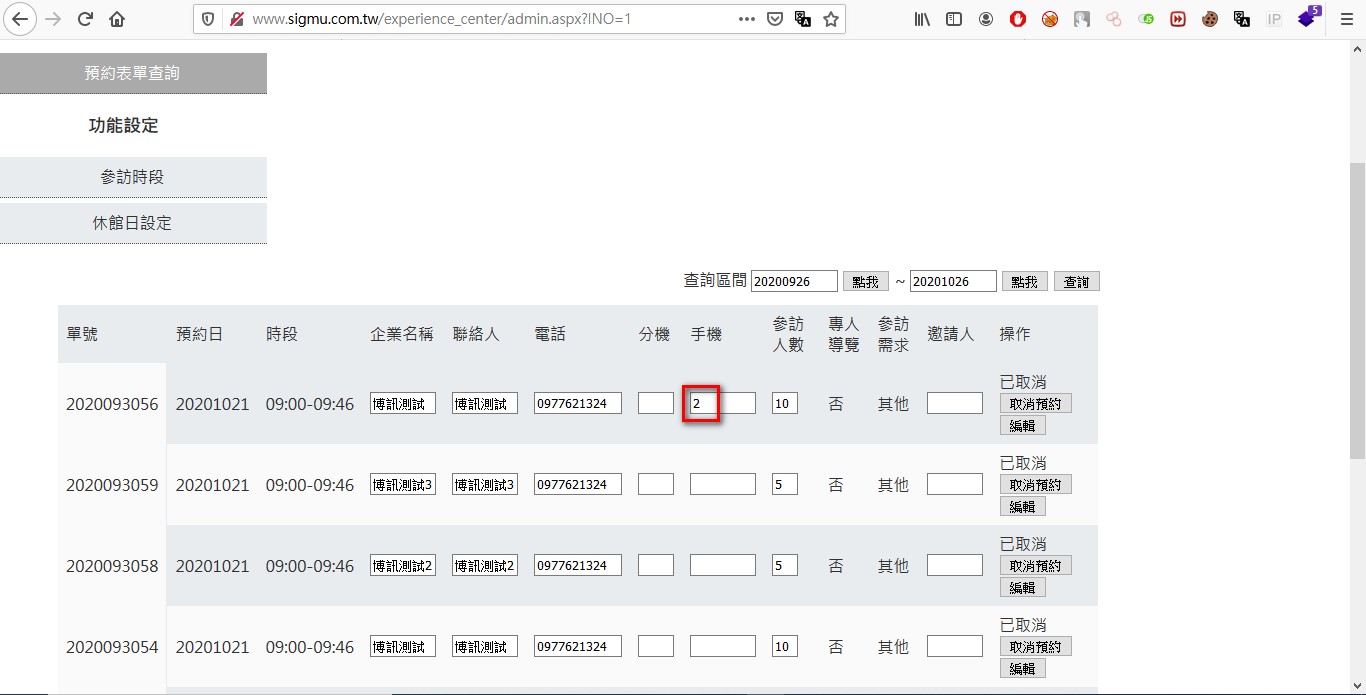Toggle the browser sidebar view icon

(x=954, y=19)
